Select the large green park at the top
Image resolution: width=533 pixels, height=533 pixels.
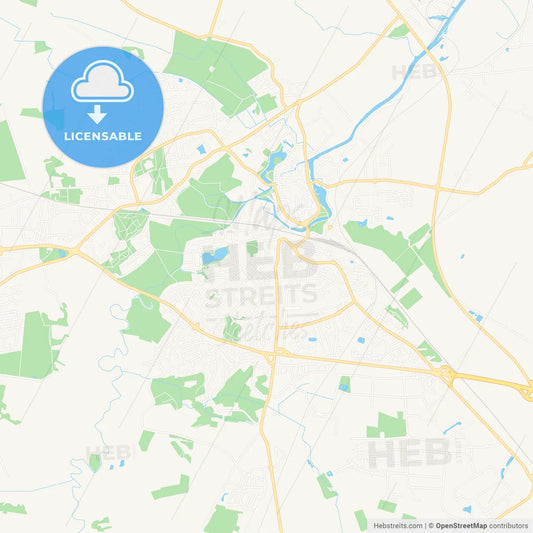pyautogui.click(x=217, y=74)
